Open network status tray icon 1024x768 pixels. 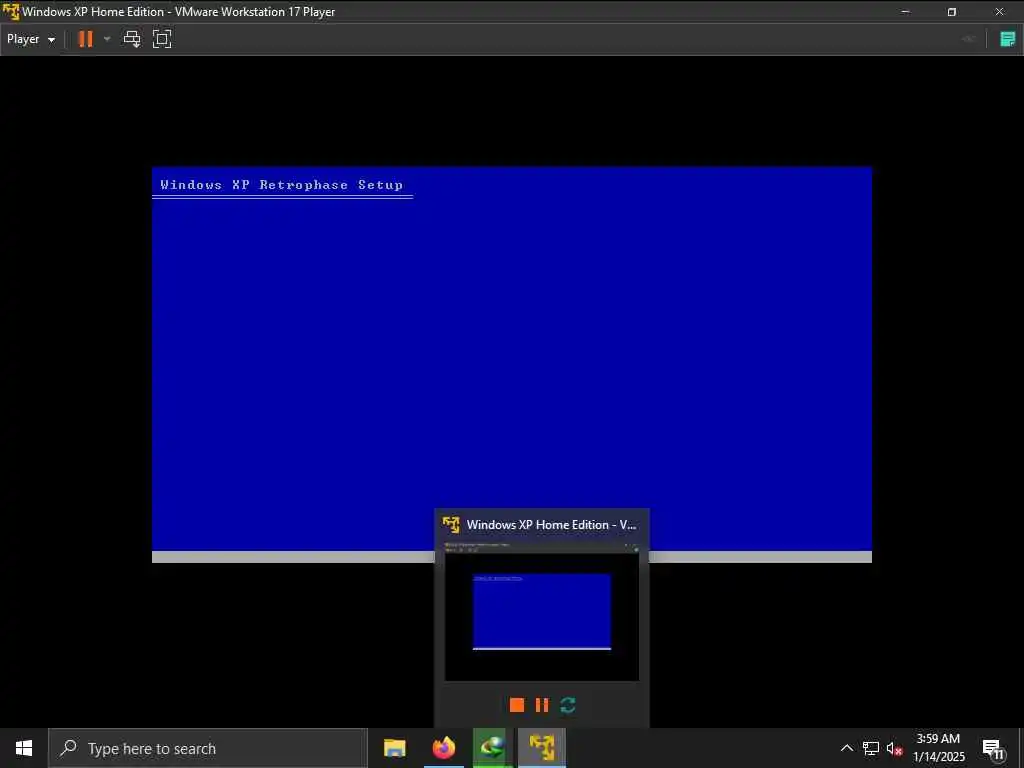[871, 748]
